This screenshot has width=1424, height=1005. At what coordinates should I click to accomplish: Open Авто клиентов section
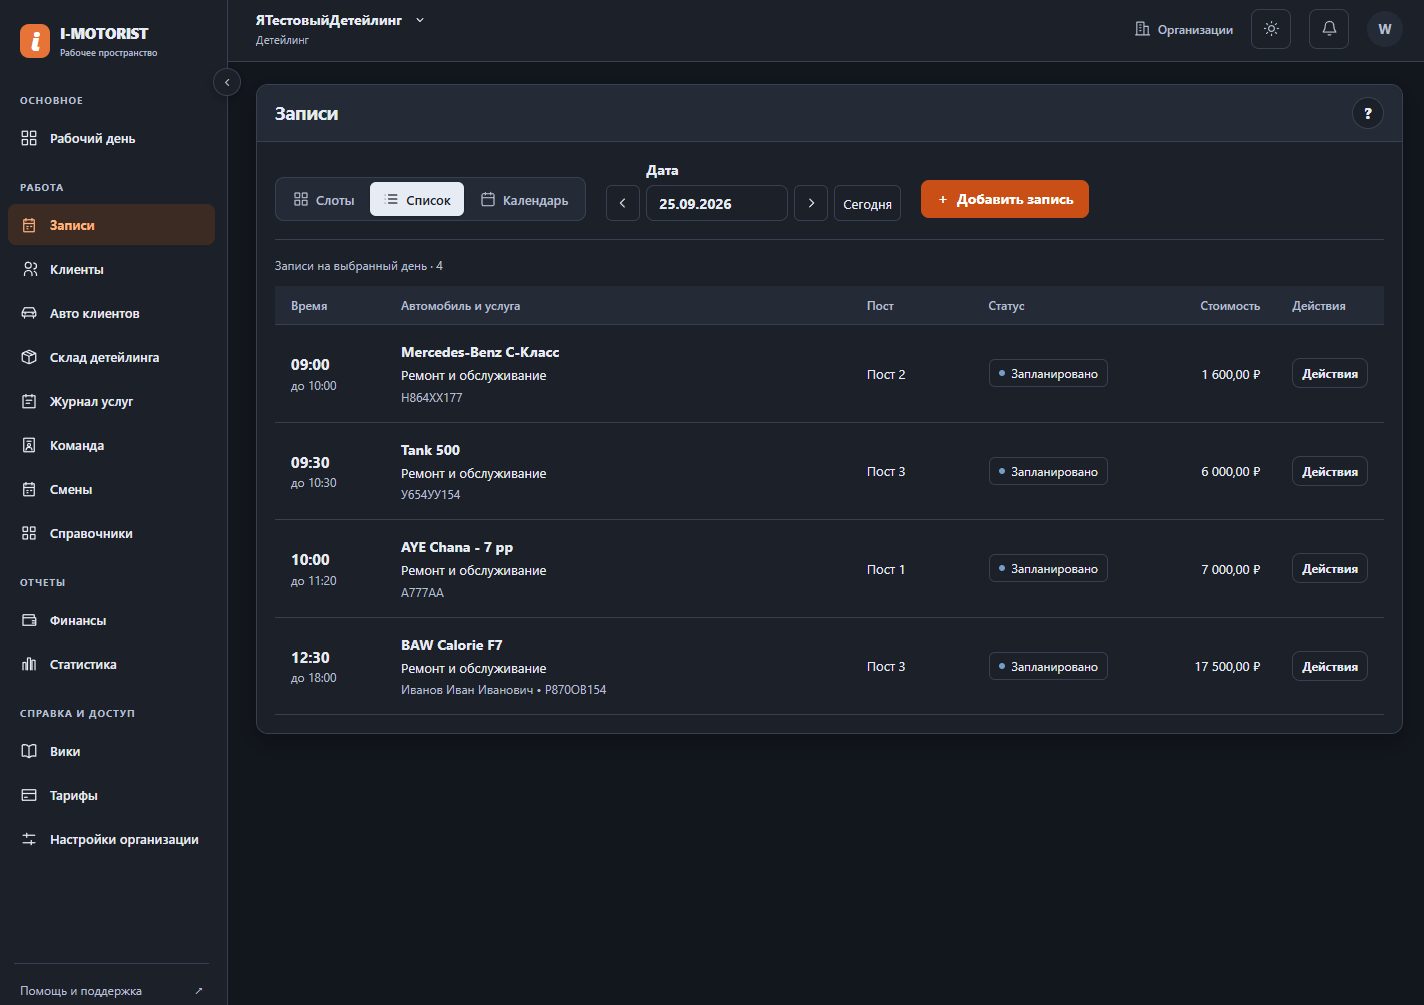pyautogui.click(x=111, y=313)
